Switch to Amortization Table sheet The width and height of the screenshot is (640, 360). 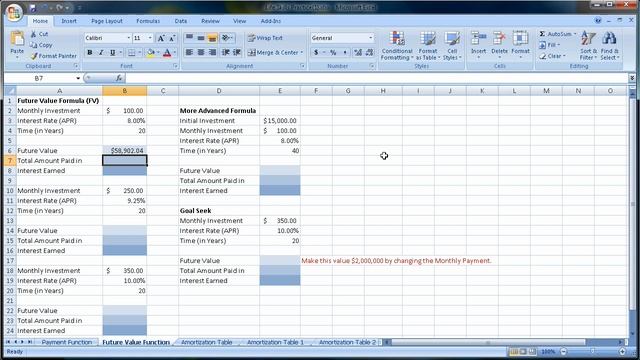pos(207,342)
